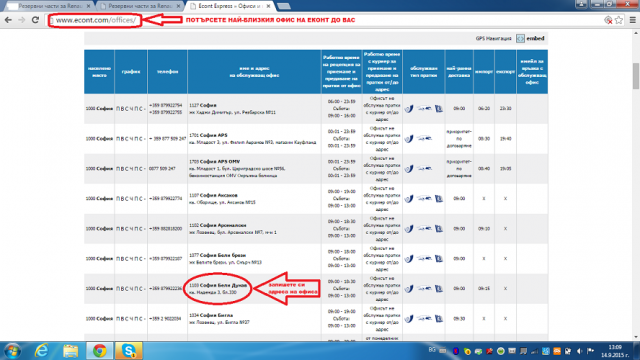The height and width of the screenshot is (360, 640).
Task: Click the 08:30 import time in 1701 София APS row
Action: tap(484, 139)
